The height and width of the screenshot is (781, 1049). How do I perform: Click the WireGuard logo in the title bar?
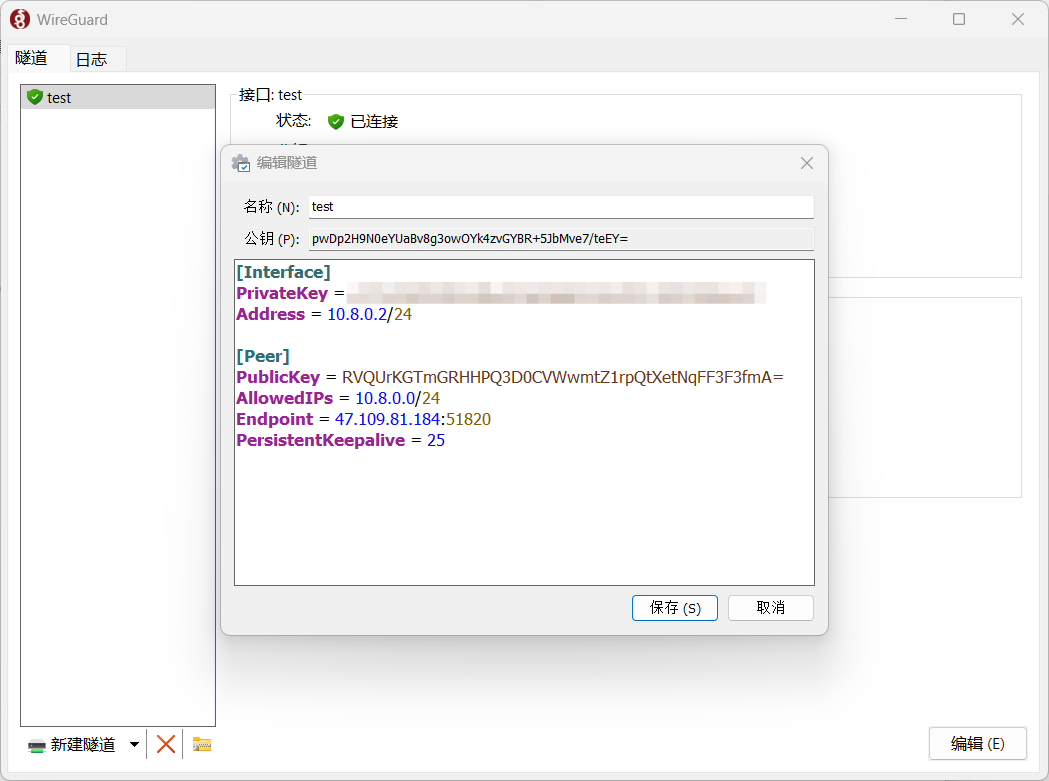(20, 19)
